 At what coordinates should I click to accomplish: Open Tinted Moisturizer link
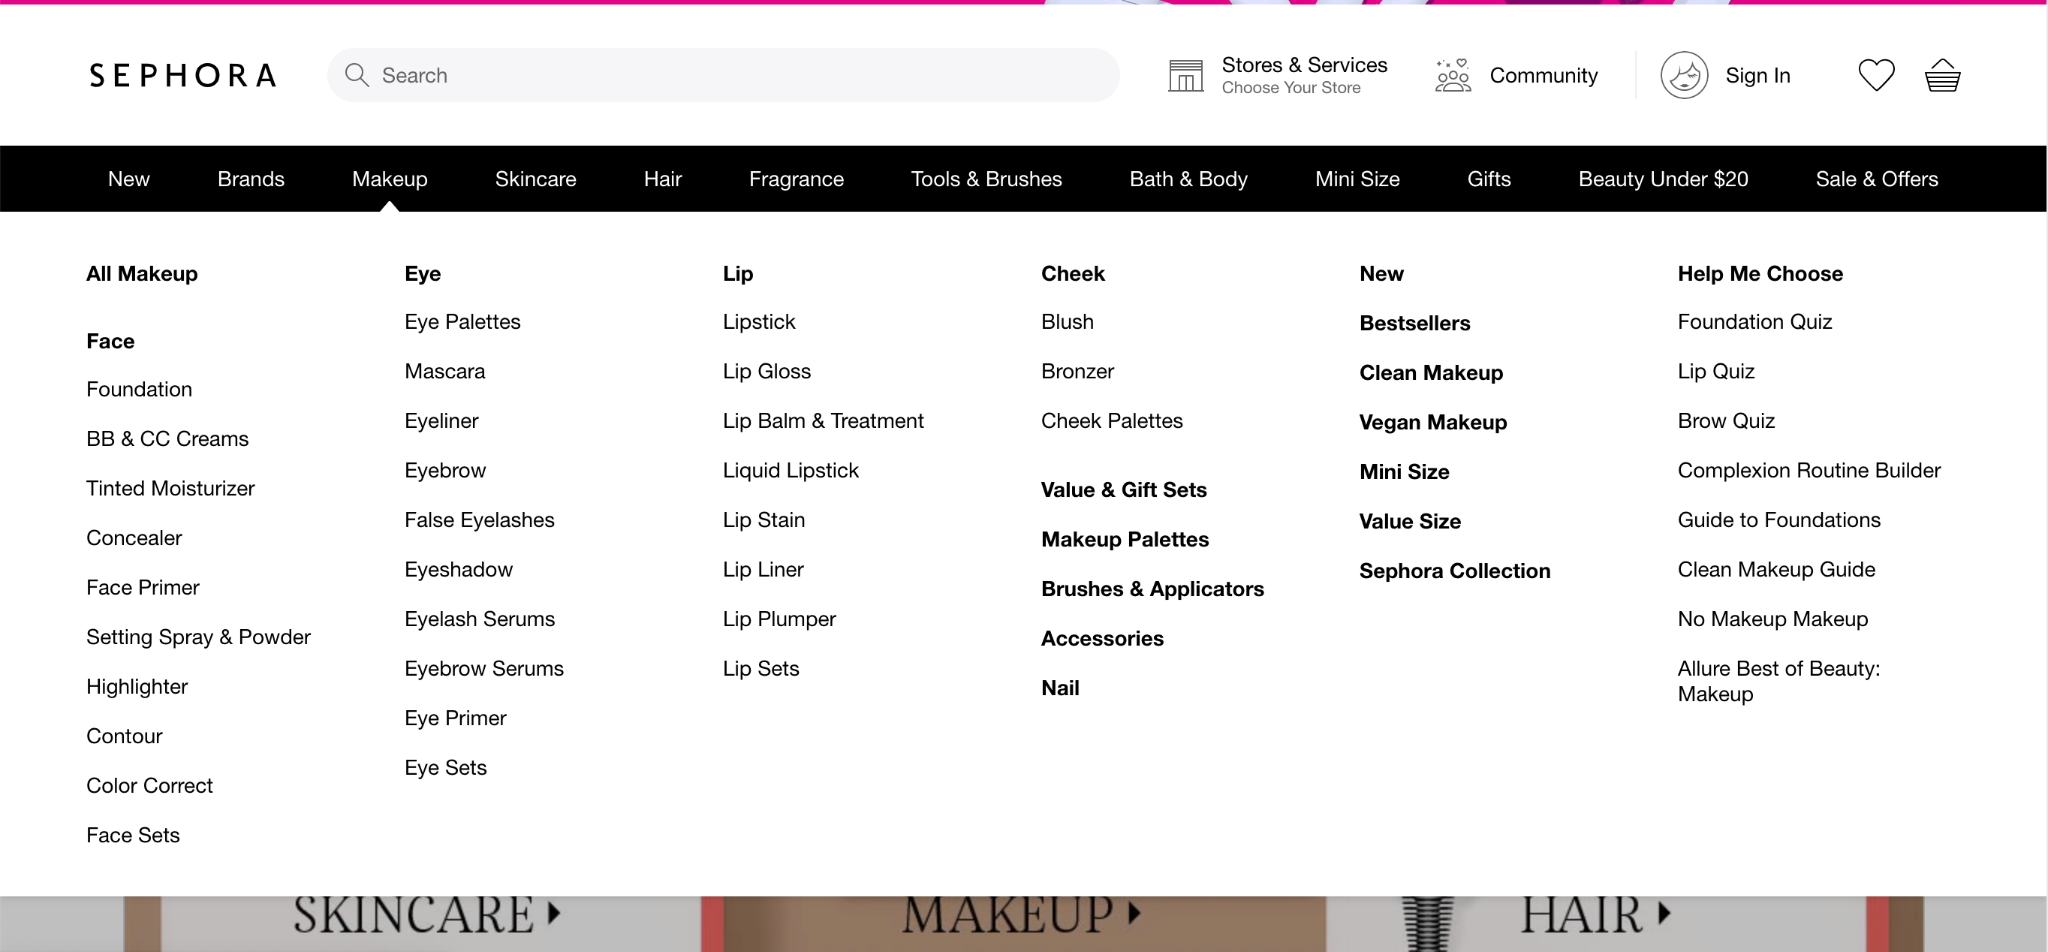[x=170, y=488]
